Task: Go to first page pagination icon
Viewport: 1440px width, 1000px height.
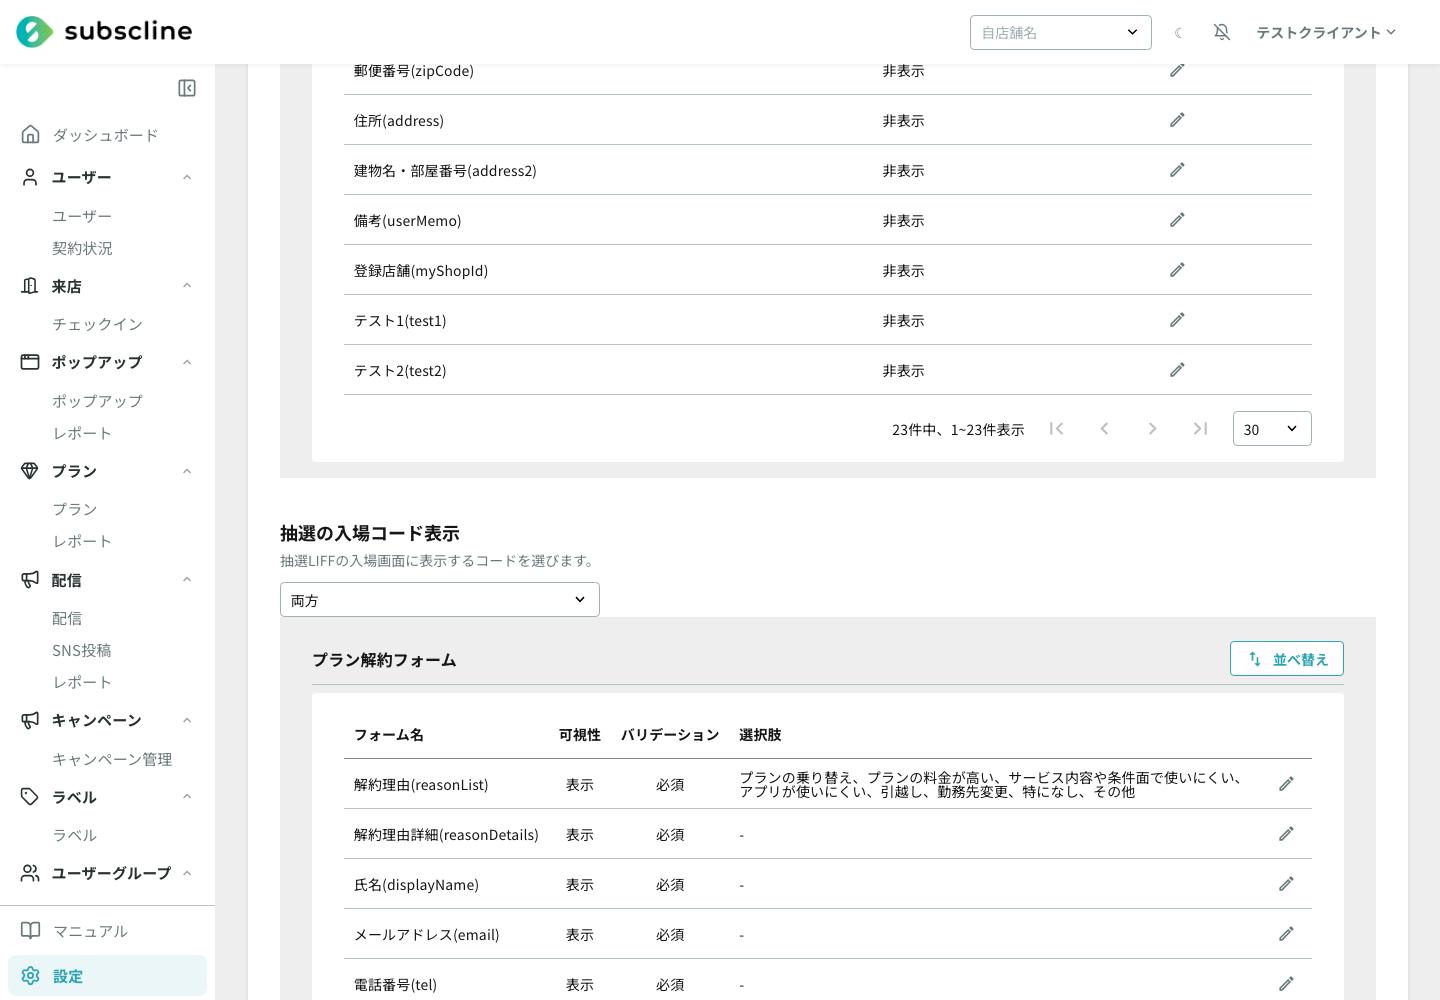Action: [x=1056, y=429]
